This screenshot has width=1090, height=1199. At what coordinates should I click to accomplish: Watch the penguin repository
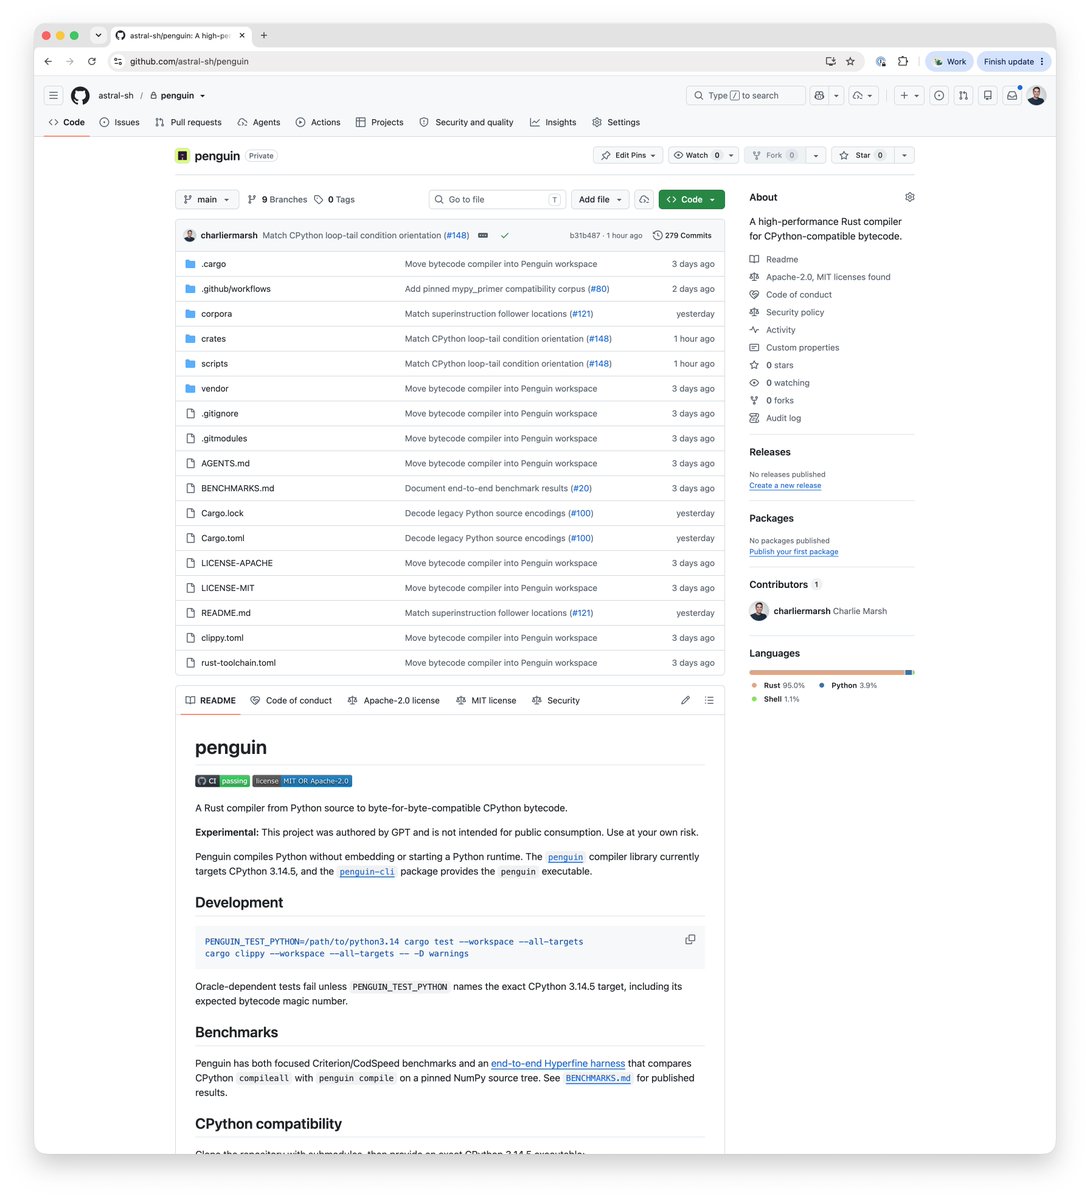pos(696,155)
